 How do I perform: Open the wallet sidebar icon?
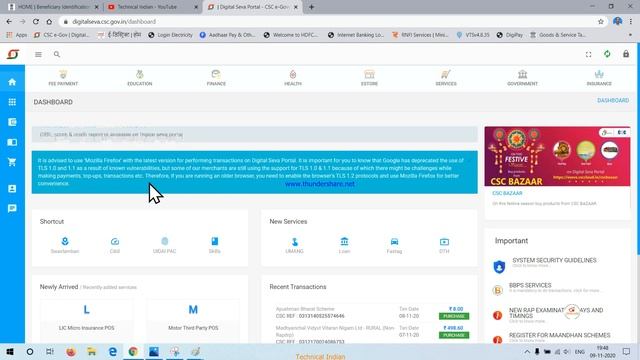12,122
